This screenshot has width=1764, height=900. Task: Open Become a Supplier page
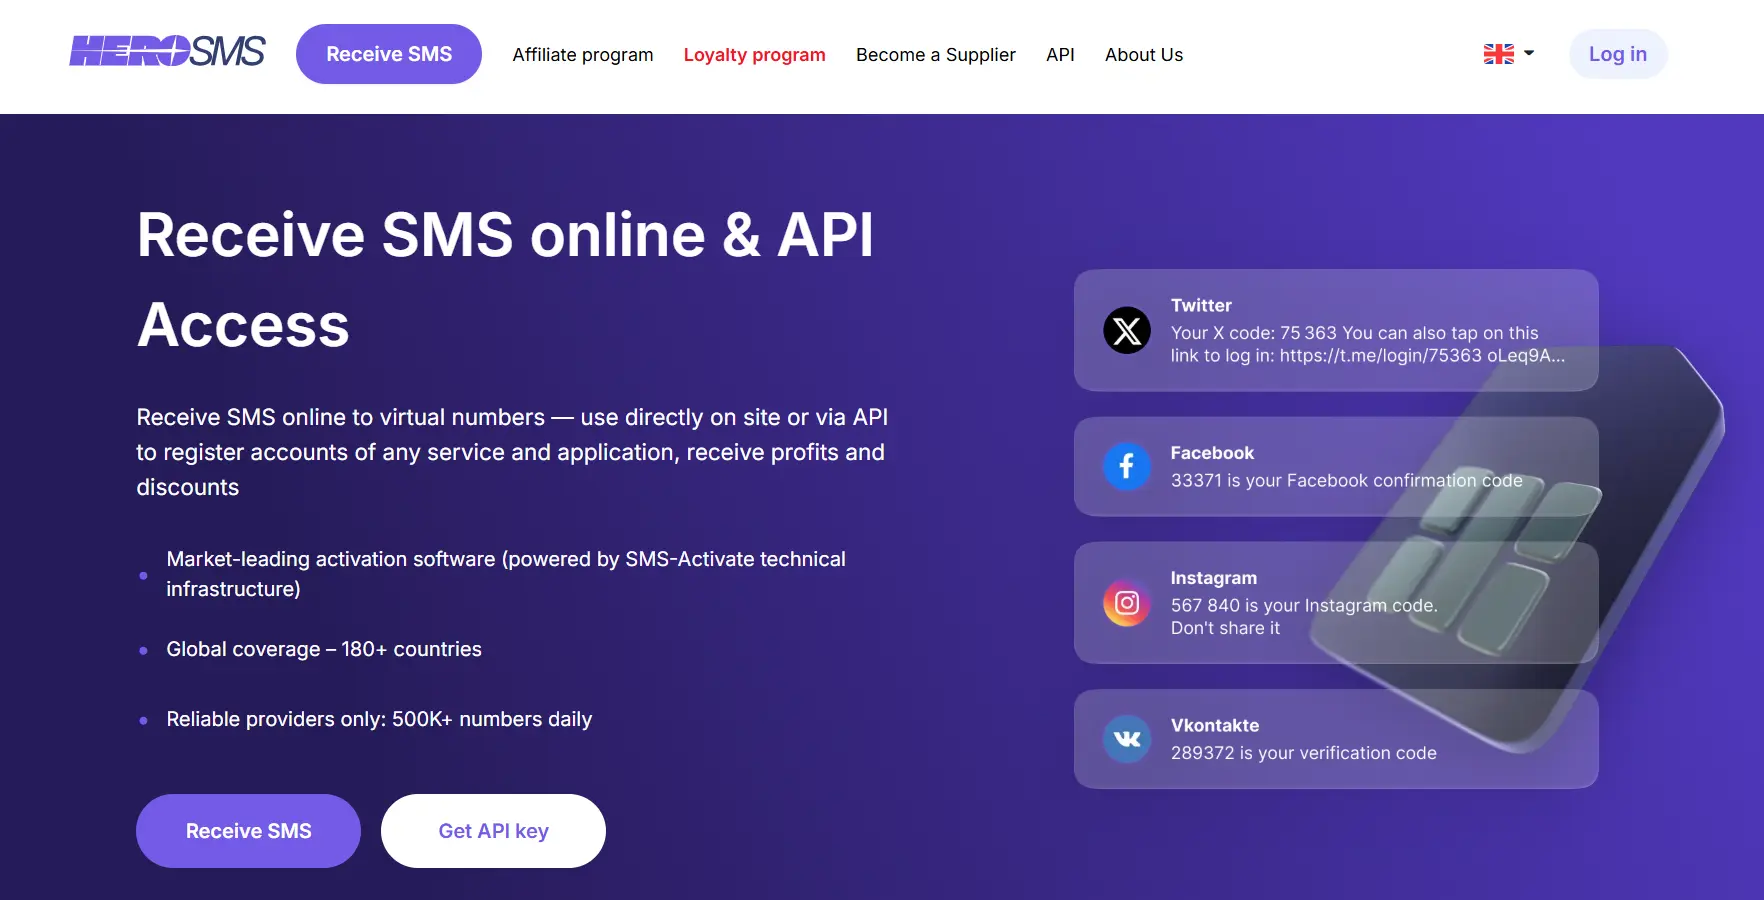pyautogui.click(x=936, y=55)
